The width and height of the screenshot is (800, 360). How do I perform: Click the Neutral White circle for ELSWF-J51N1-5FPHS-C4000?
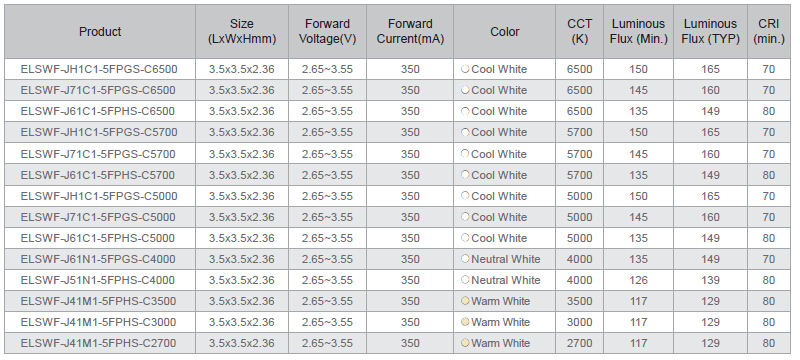point(465,279)
